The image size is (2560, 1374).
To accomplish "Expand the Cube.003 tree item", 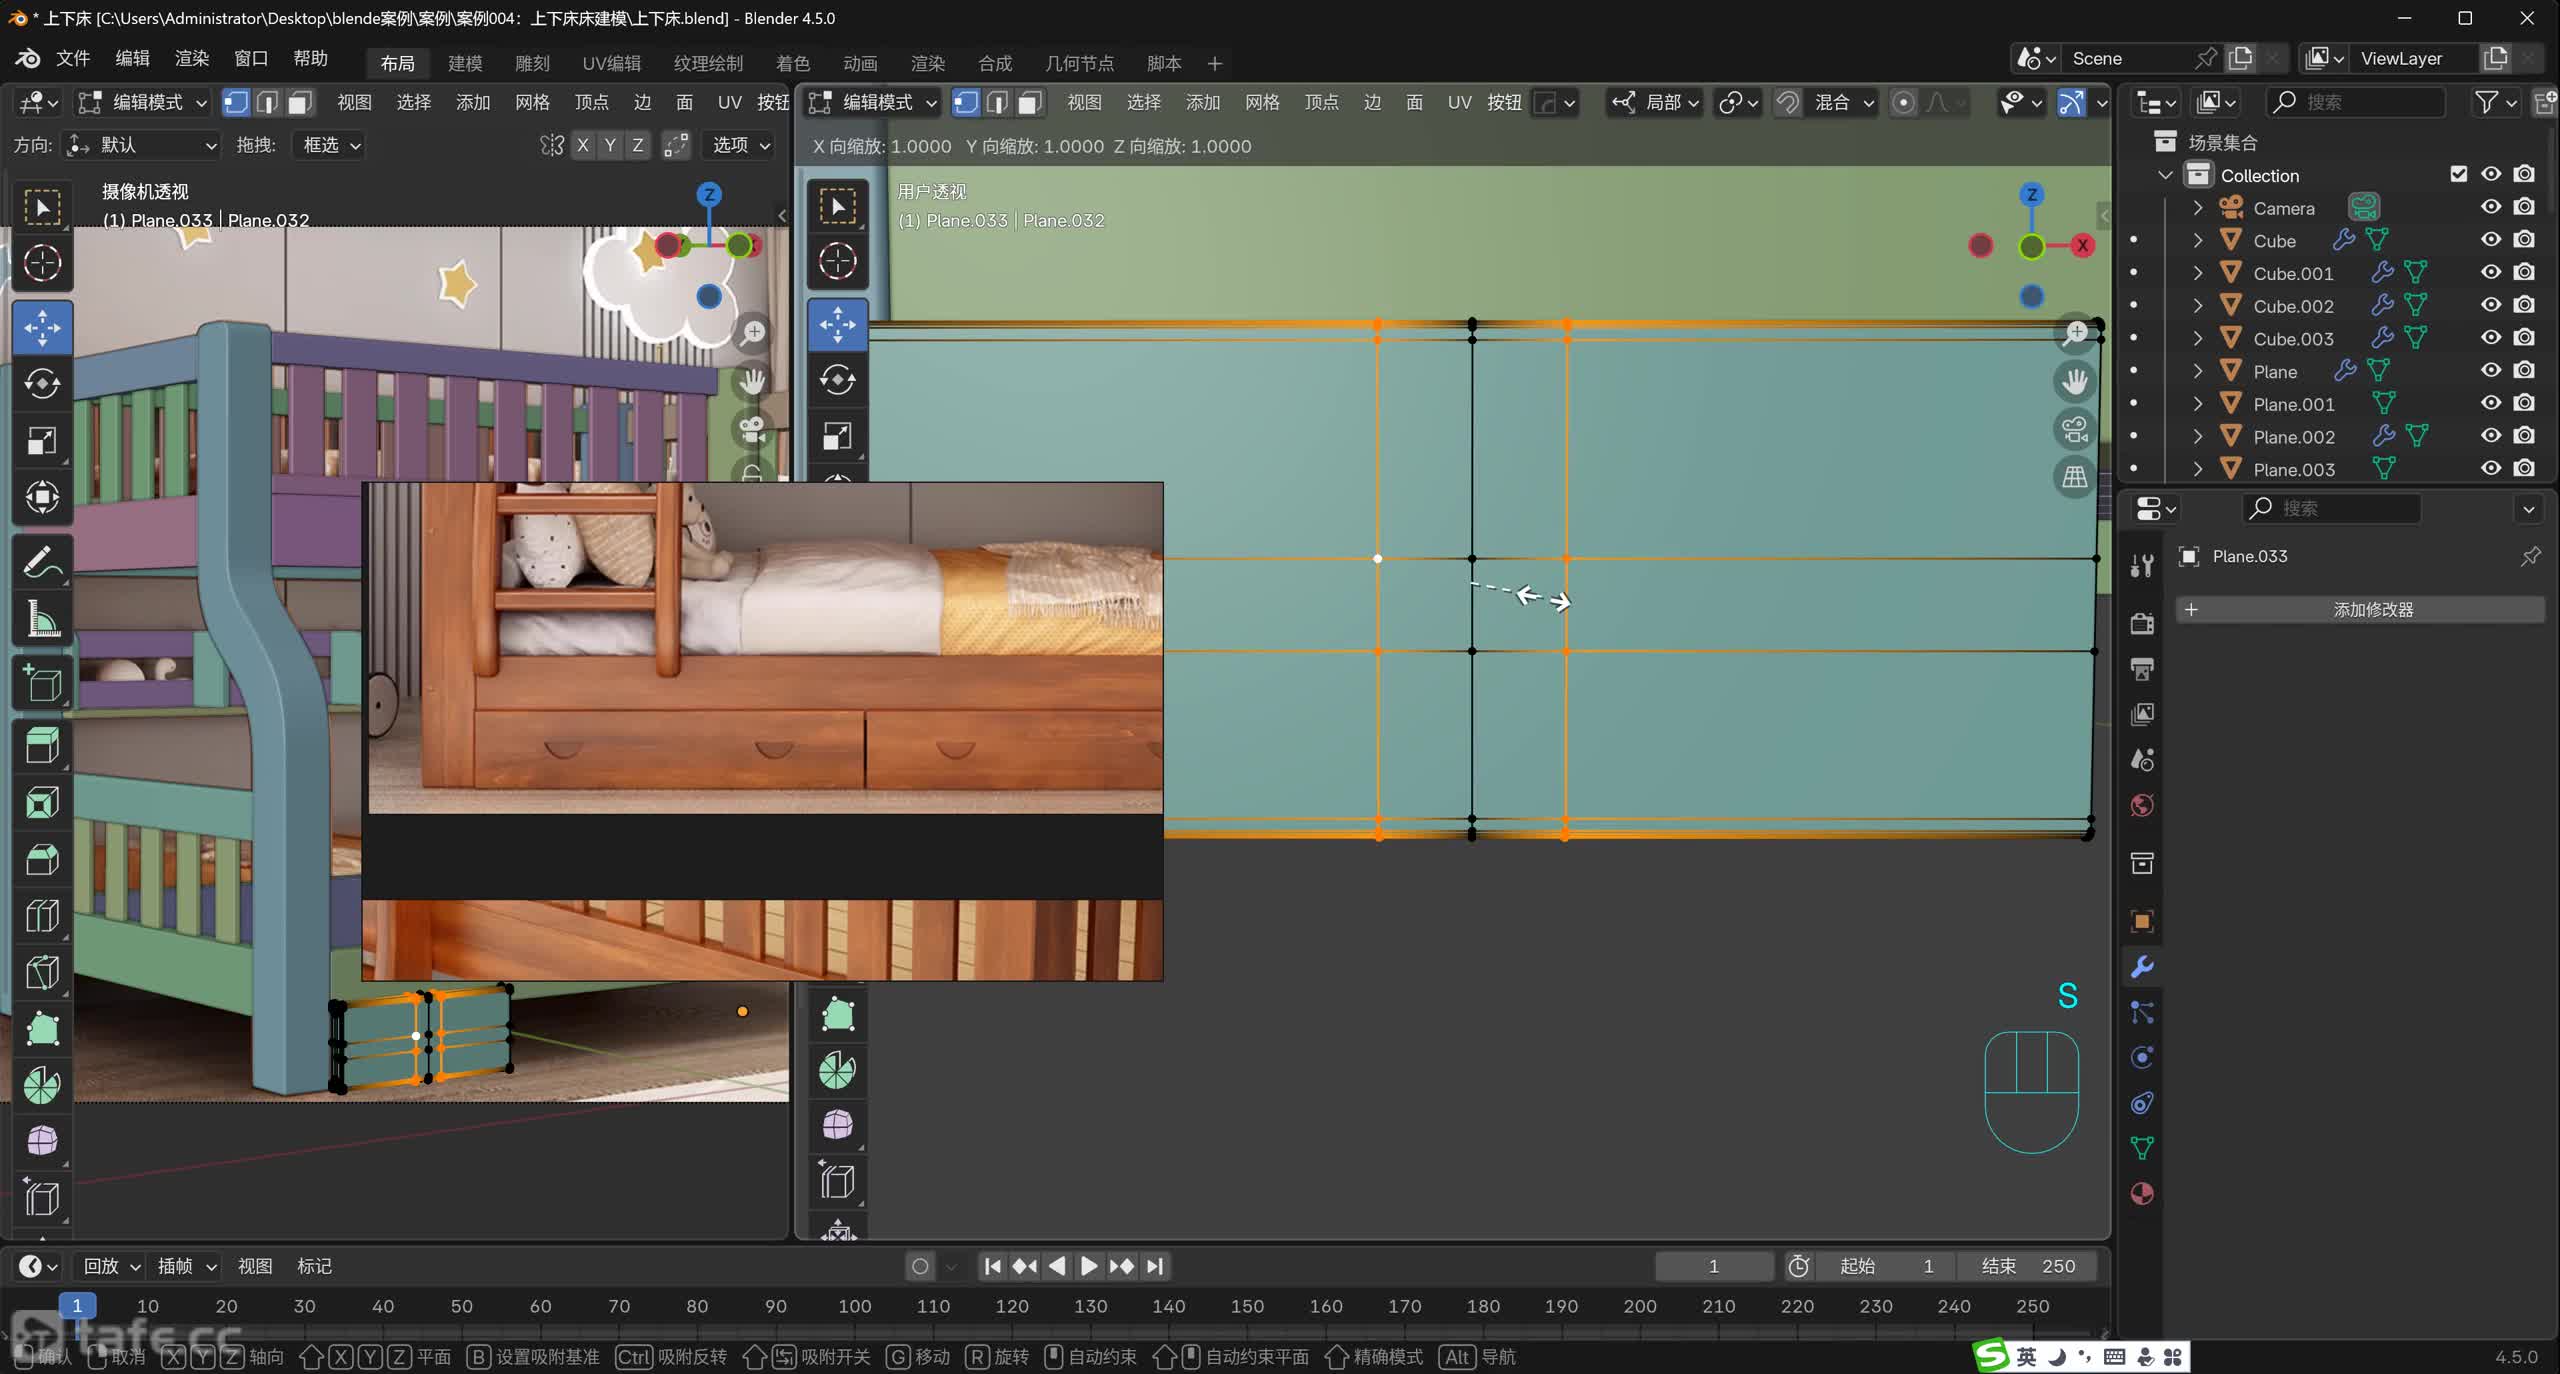I will (2198, 339).
